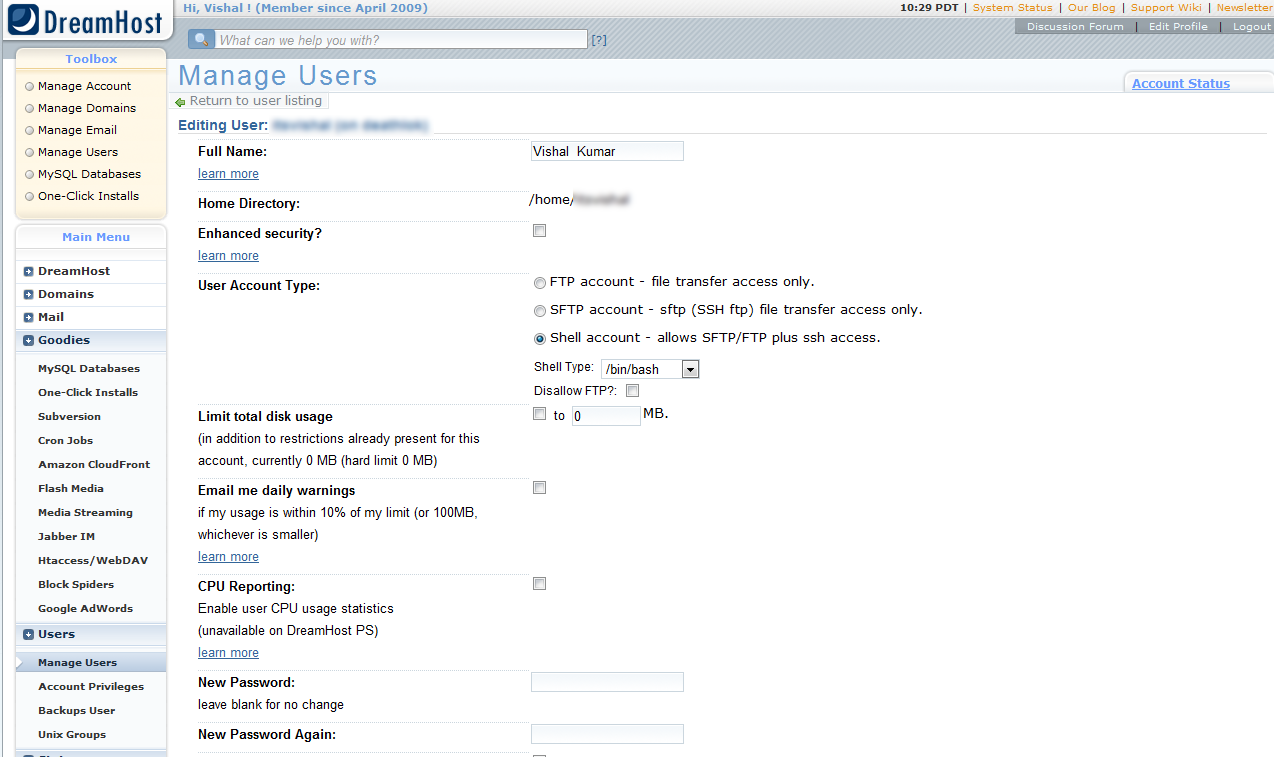Open the Media Streaming menu item
Viewport: 1274px width, 757px height.
[x=85, y=513]
